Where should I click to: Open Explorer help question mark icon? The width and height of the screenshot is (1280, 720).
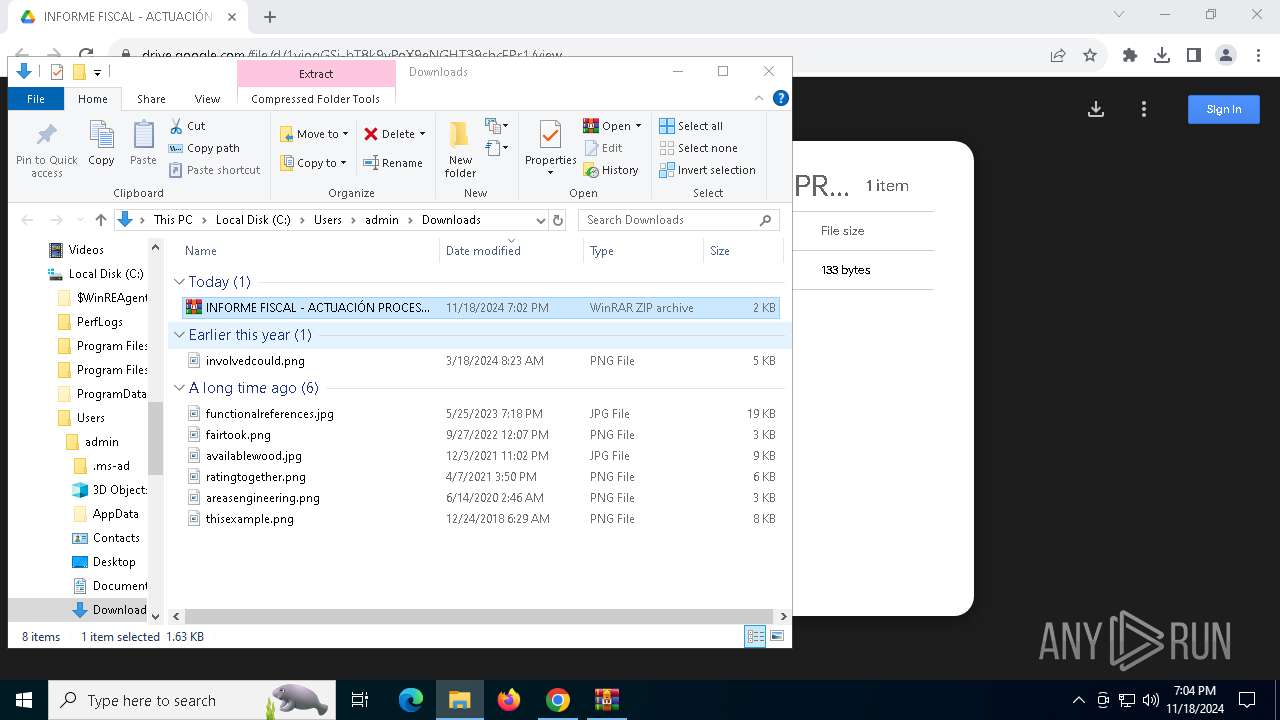coord(781,98)
